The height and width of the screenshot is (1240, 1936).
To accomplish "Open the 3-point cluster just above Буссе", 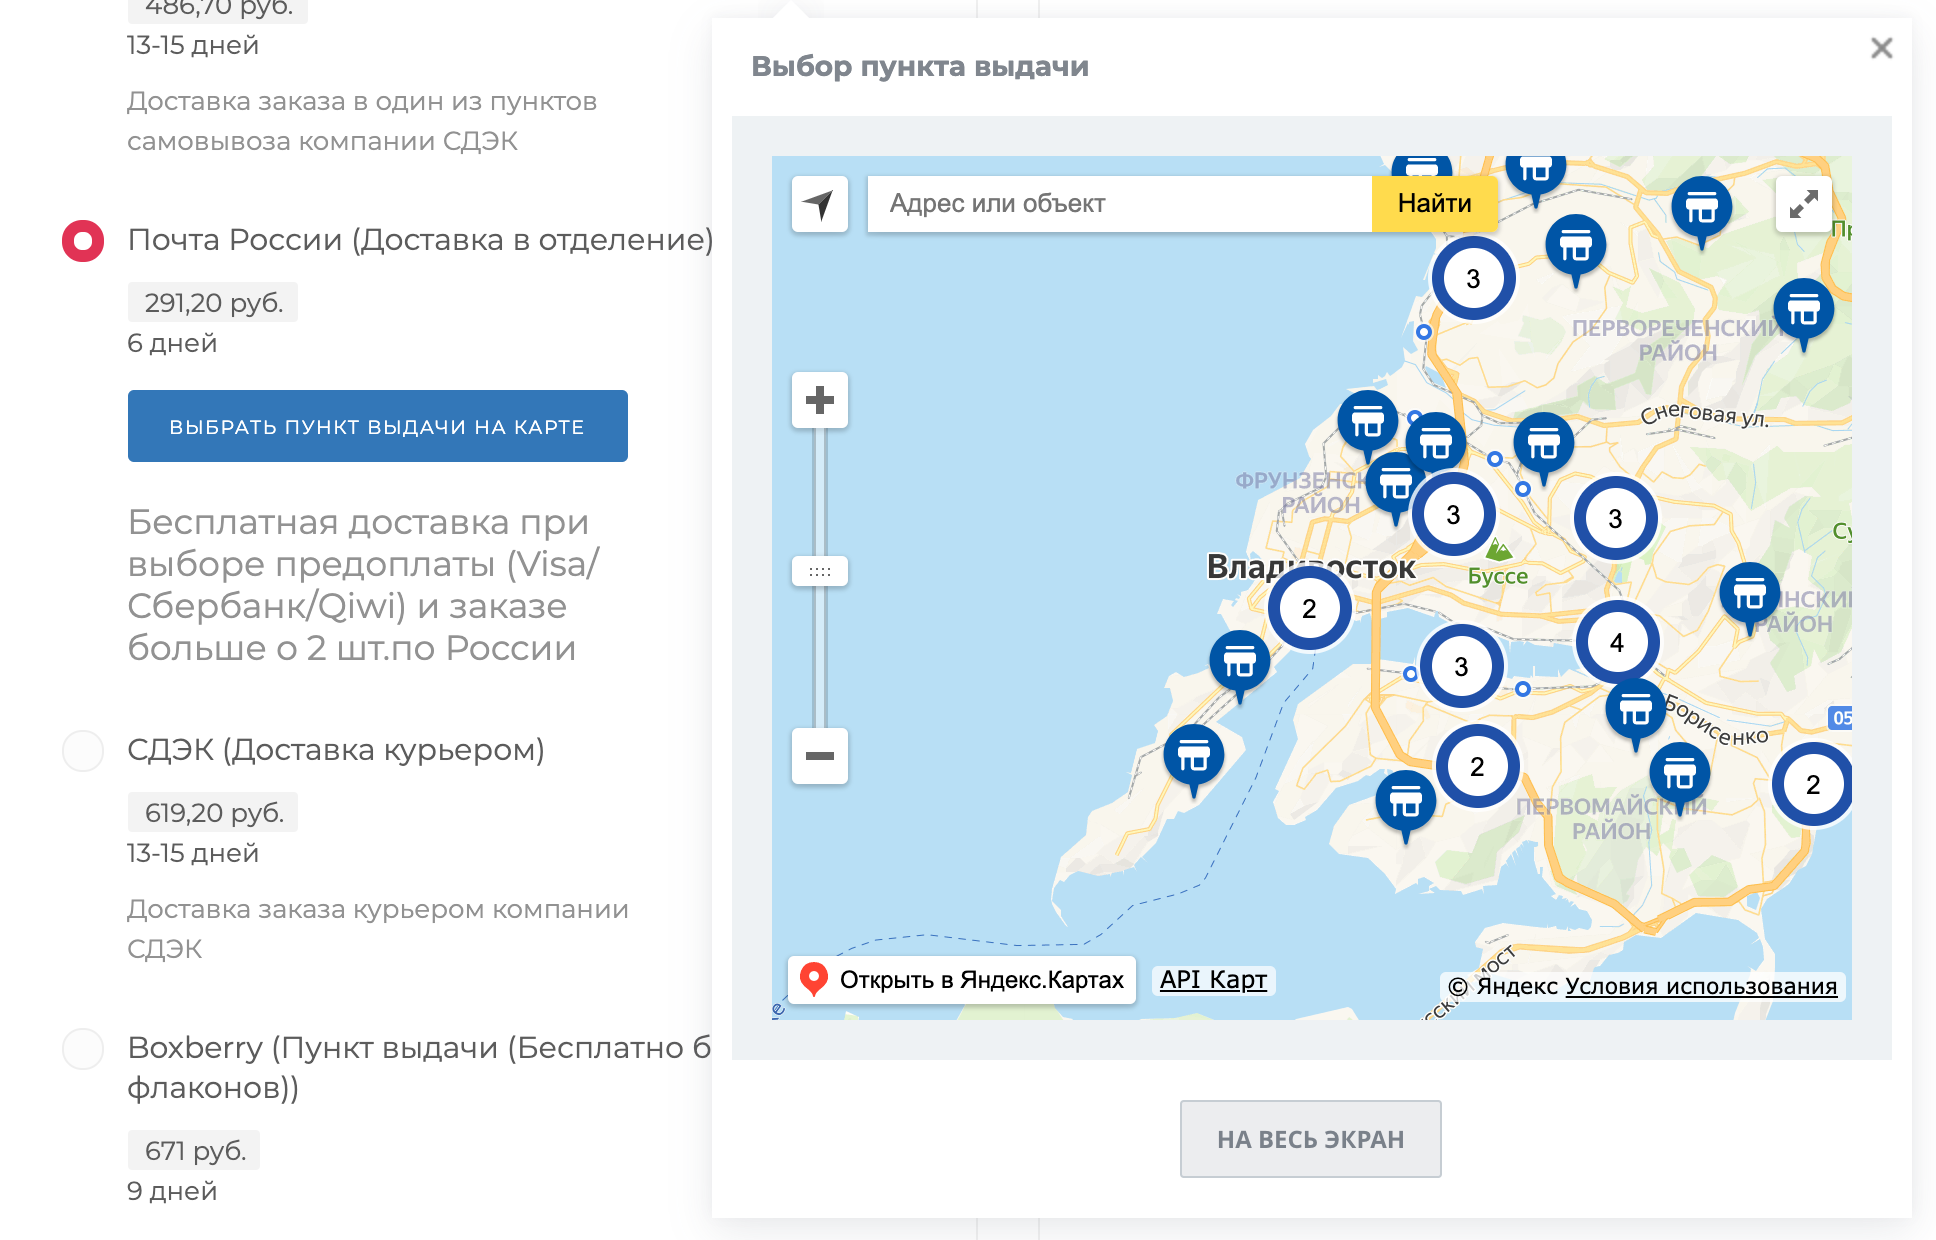I will point(1453,515).
